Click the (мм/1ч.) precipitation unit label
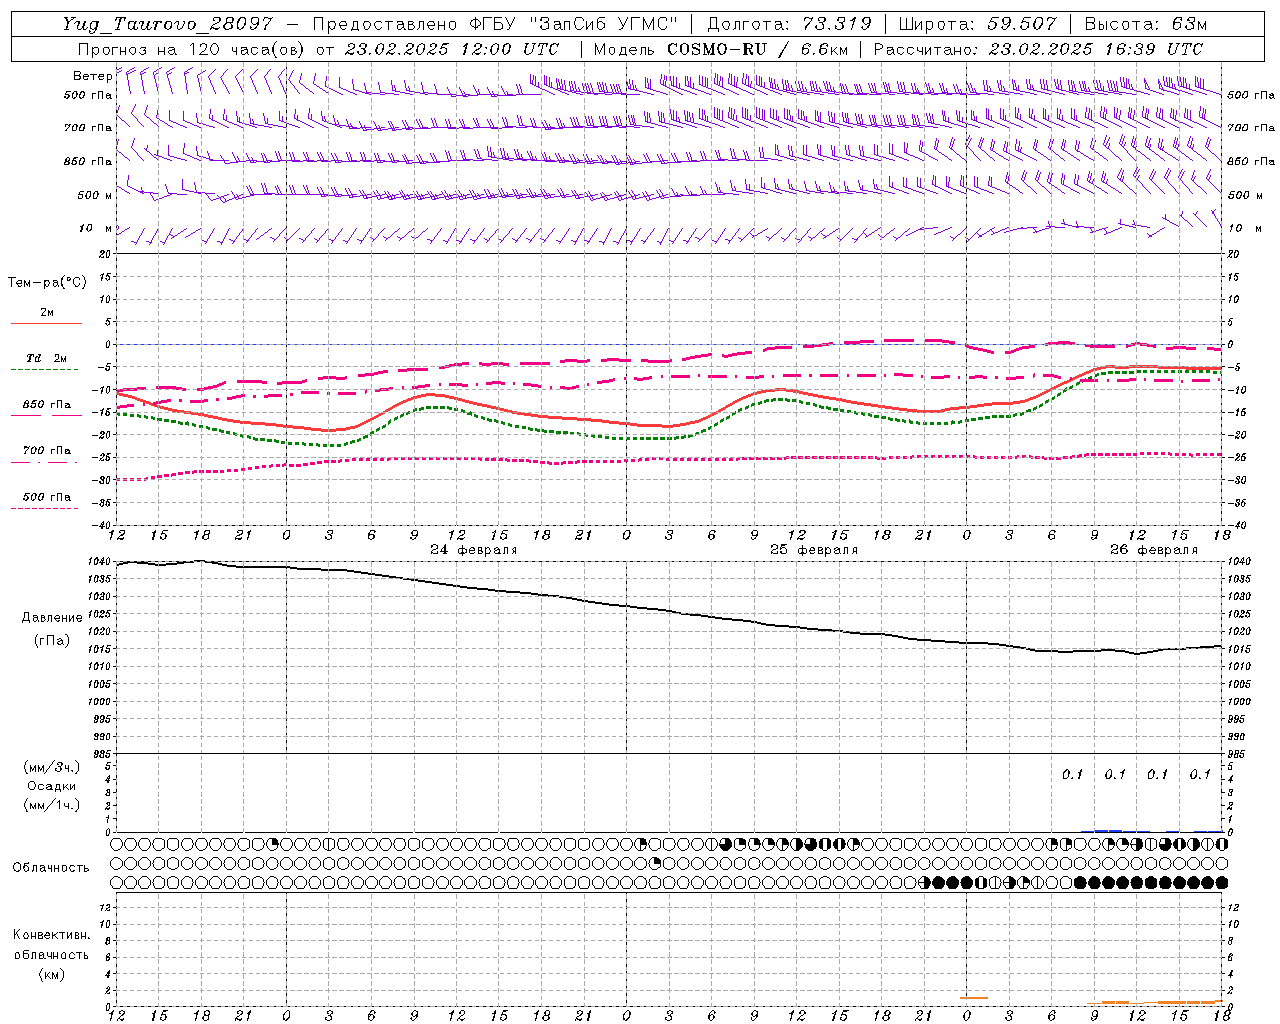Image resolution: width=1280 pixels, height=1024 pixels. 52,805
